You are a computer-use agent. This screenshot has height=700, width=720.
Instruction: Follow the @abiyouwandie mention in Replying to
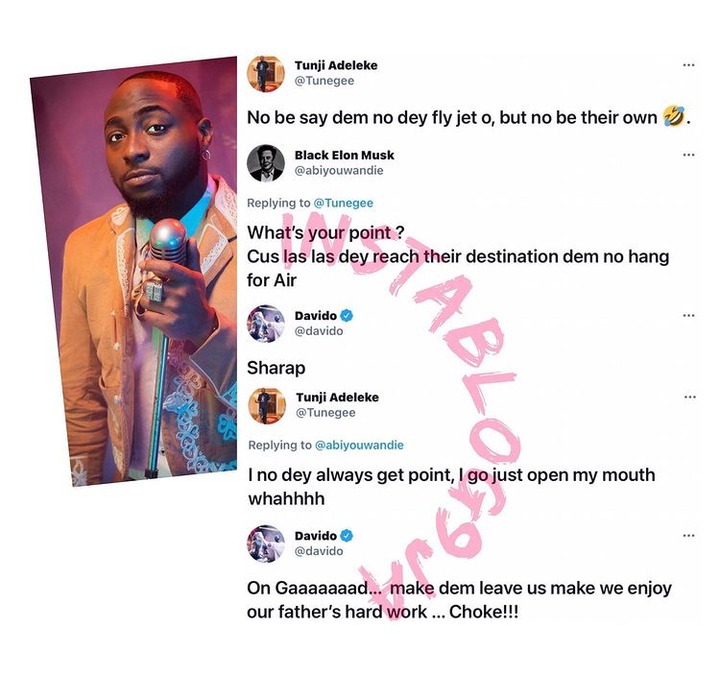pos(359,445)
